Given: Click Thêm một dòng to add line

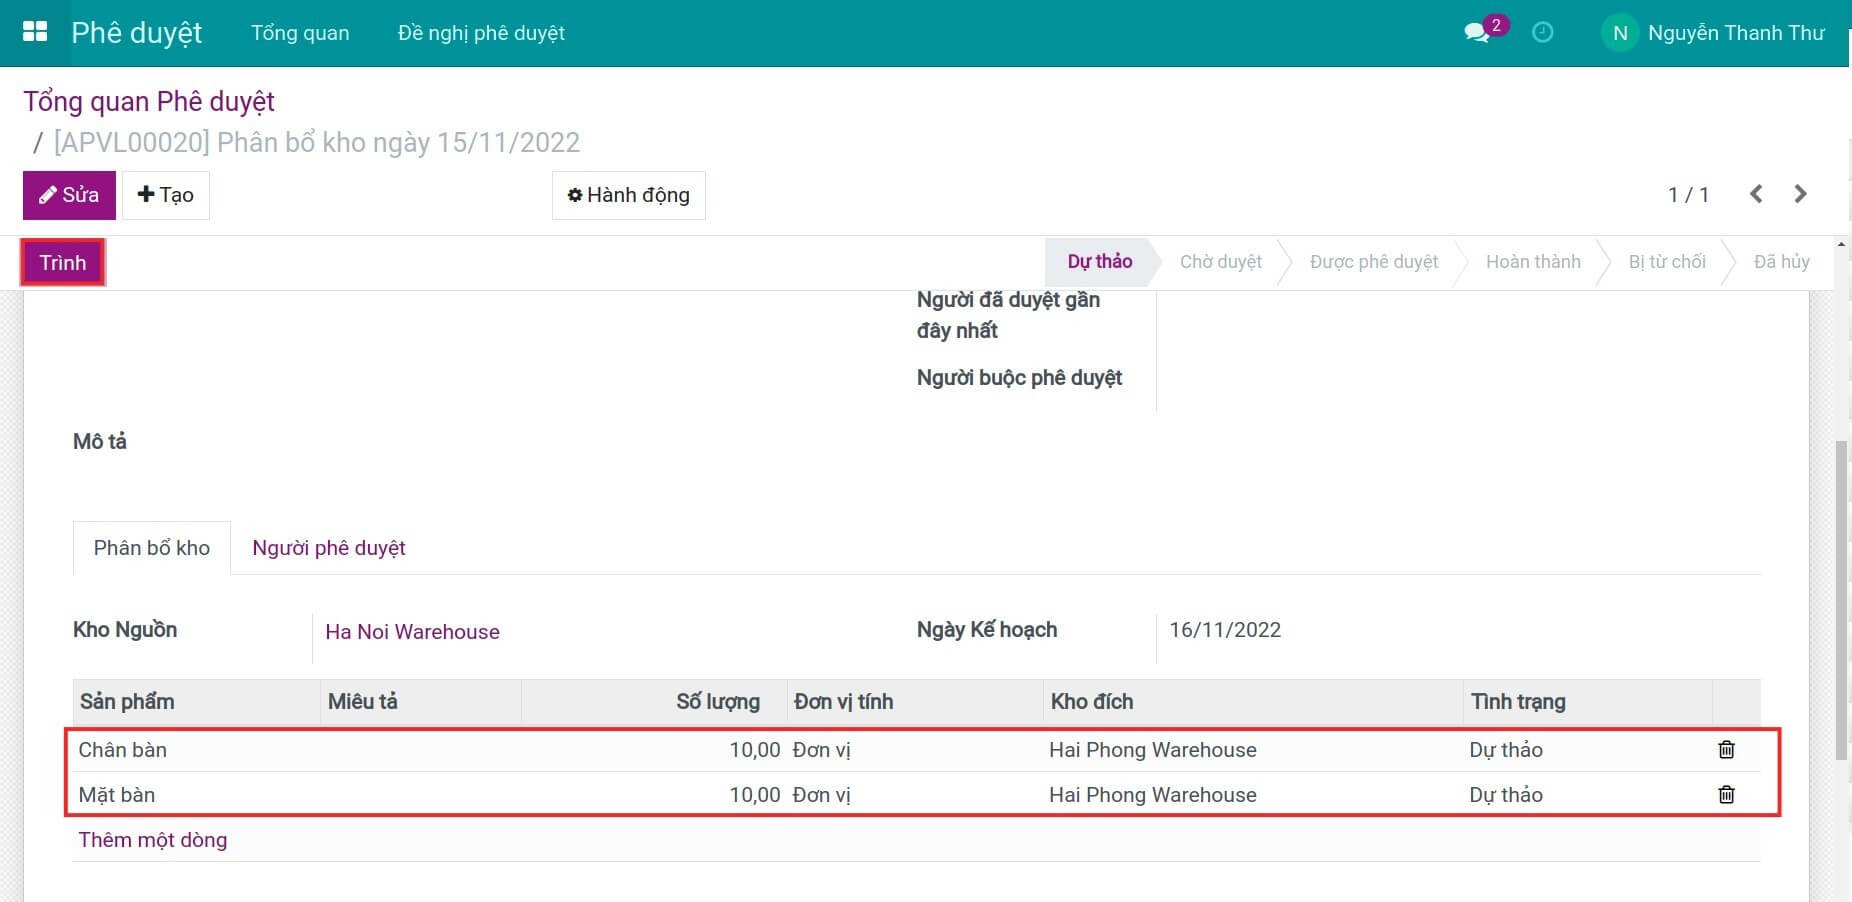Looking at the screenshot, I should click(x=153, y=840).
